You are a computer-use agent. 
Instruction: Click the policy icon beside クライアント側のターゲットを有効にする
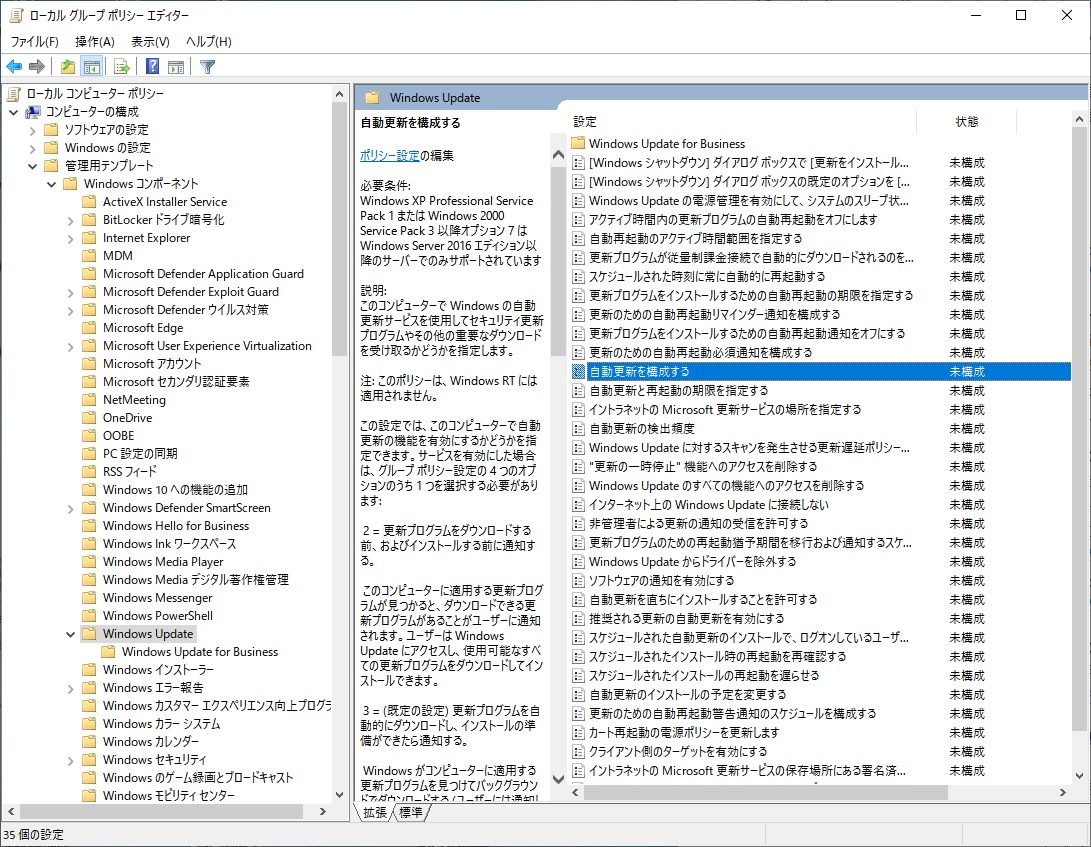pos(578,752)
